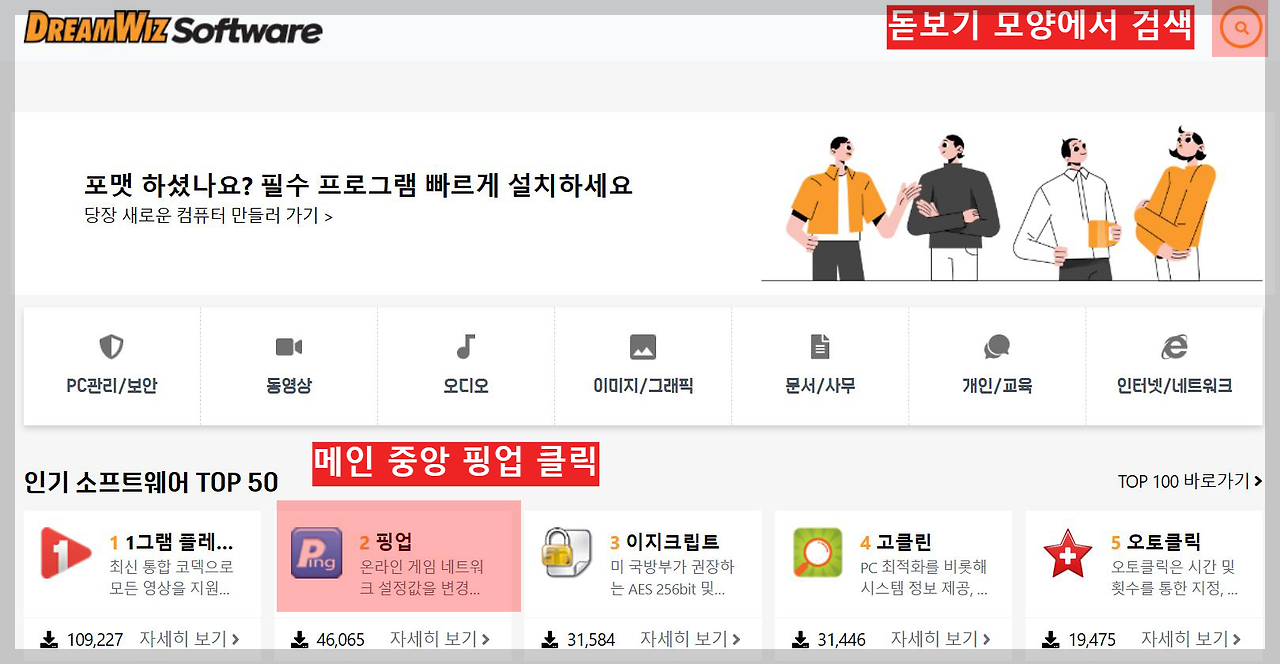Select the 개인/교육 category label

[x=997, y=386]
